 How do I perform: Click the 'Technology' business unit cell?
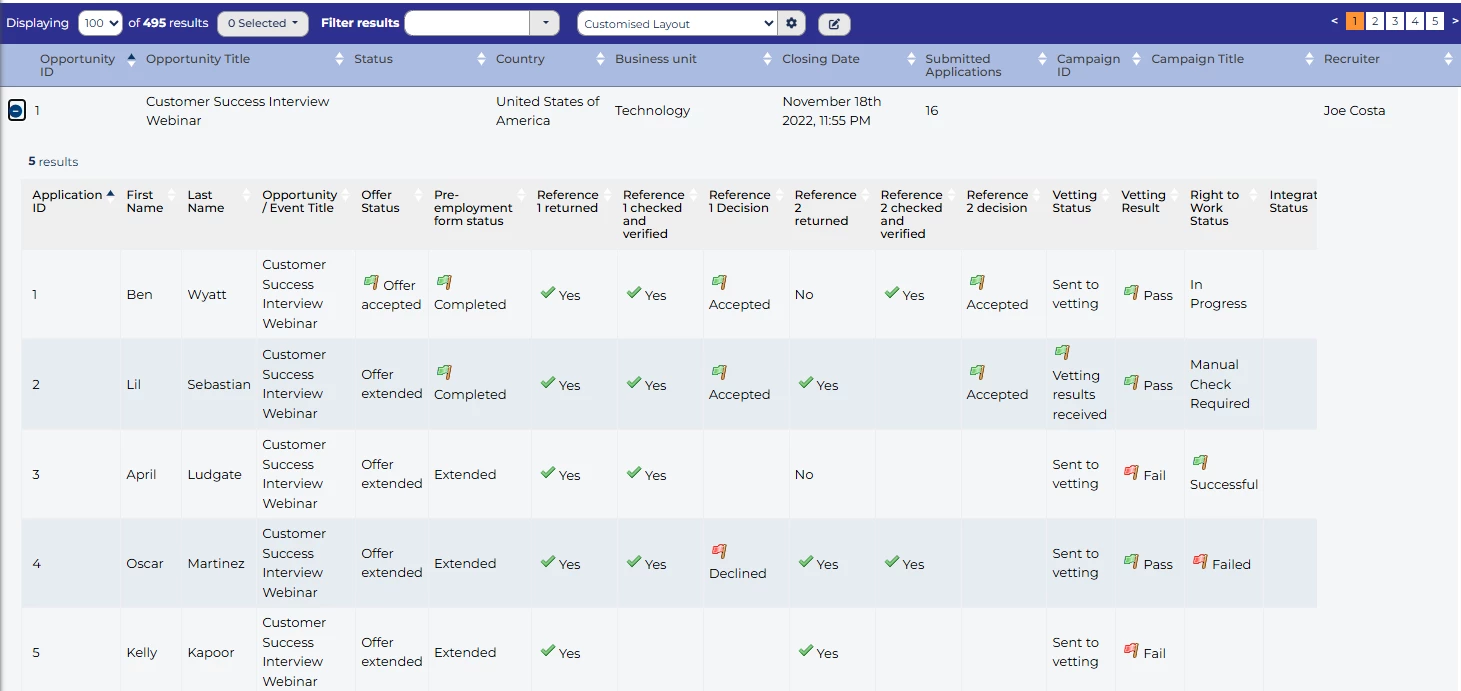[652, 111]
